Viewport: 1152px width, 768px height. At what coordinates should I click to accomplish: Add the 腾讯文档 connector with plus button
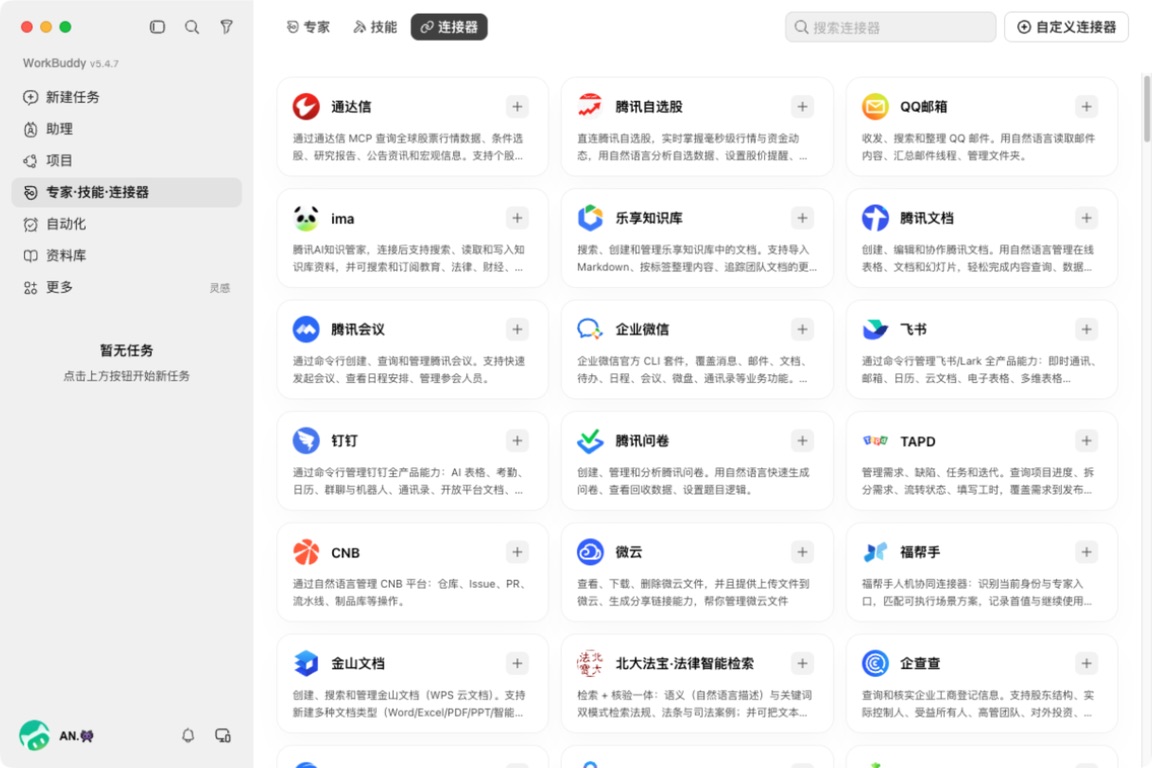[x=1087, y=218]
